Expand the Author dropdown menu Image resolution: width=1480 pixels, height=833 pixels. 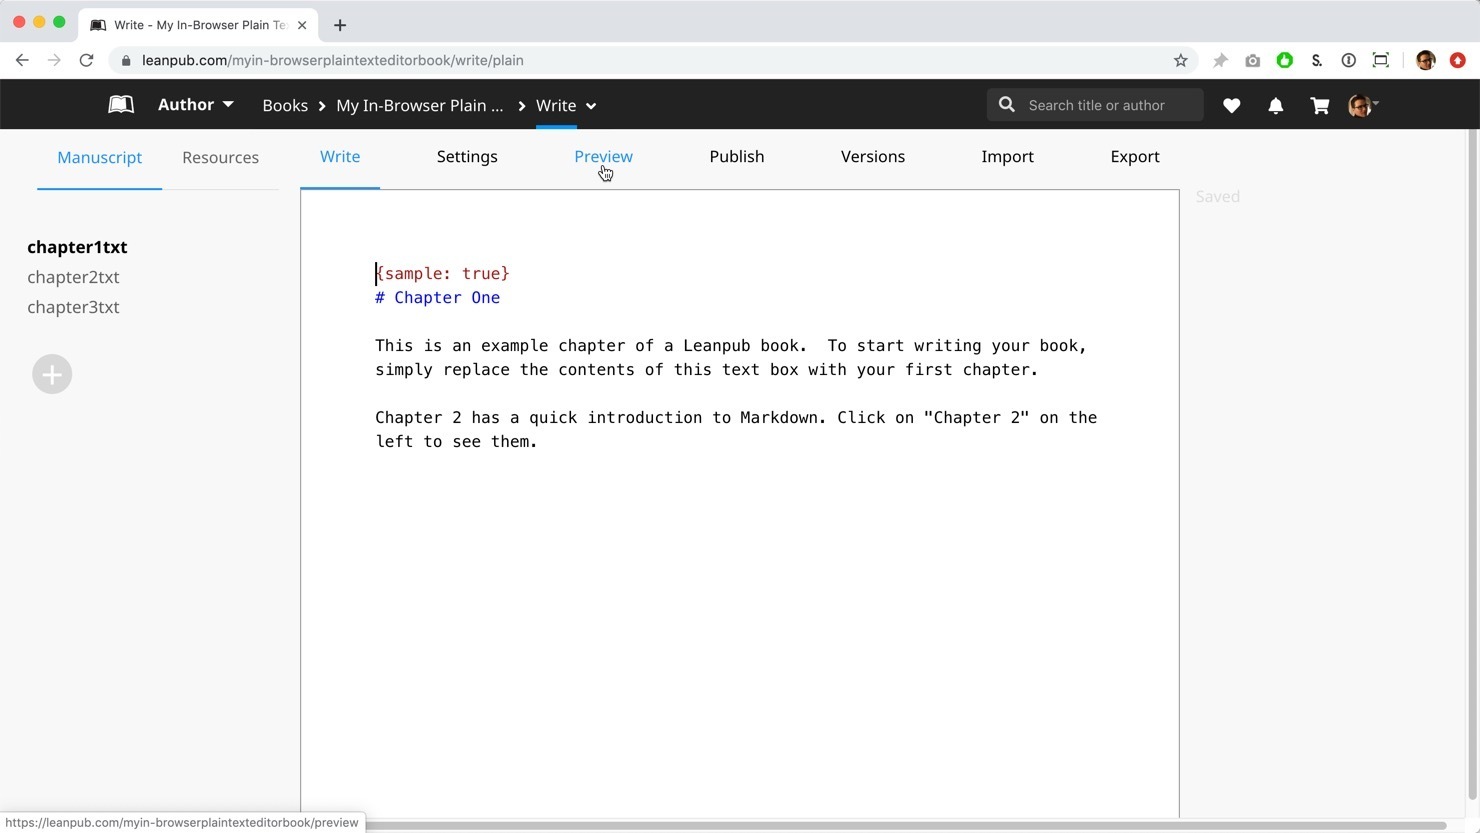(x=196, y=105)
